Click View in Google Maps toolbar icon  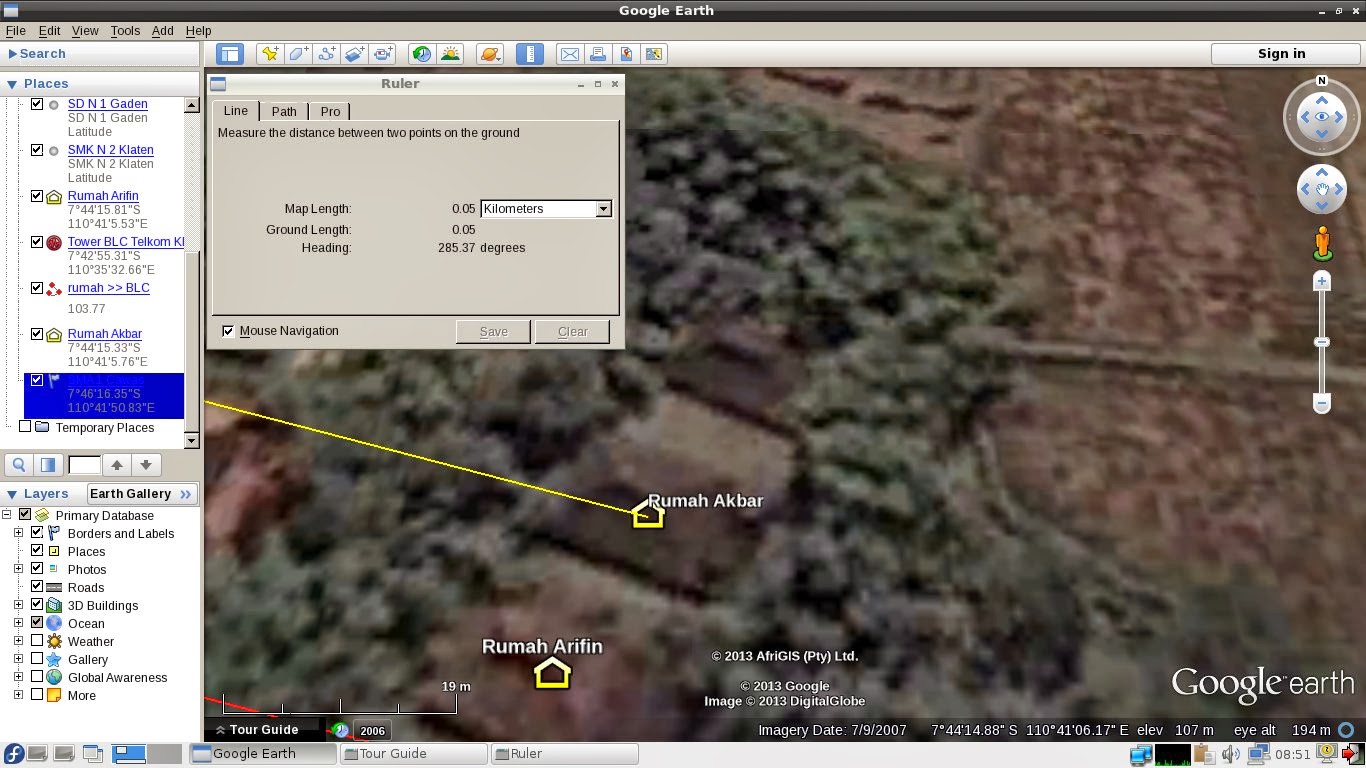(x=654, y=54)
